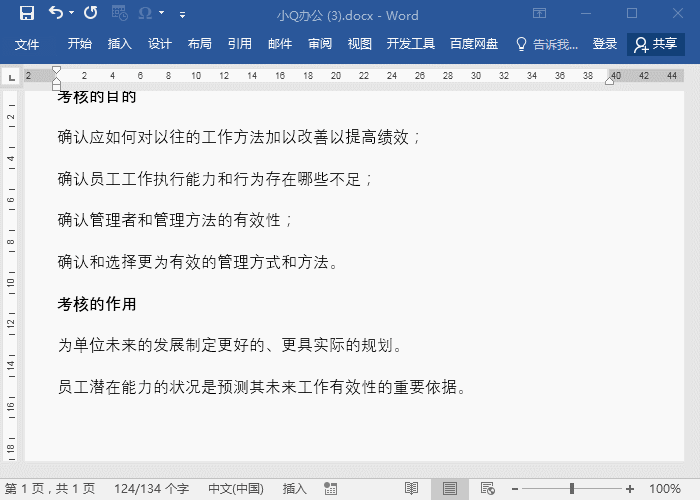Switch to the 开始 tab
This screenshot has width=700, height=500.
80,44
